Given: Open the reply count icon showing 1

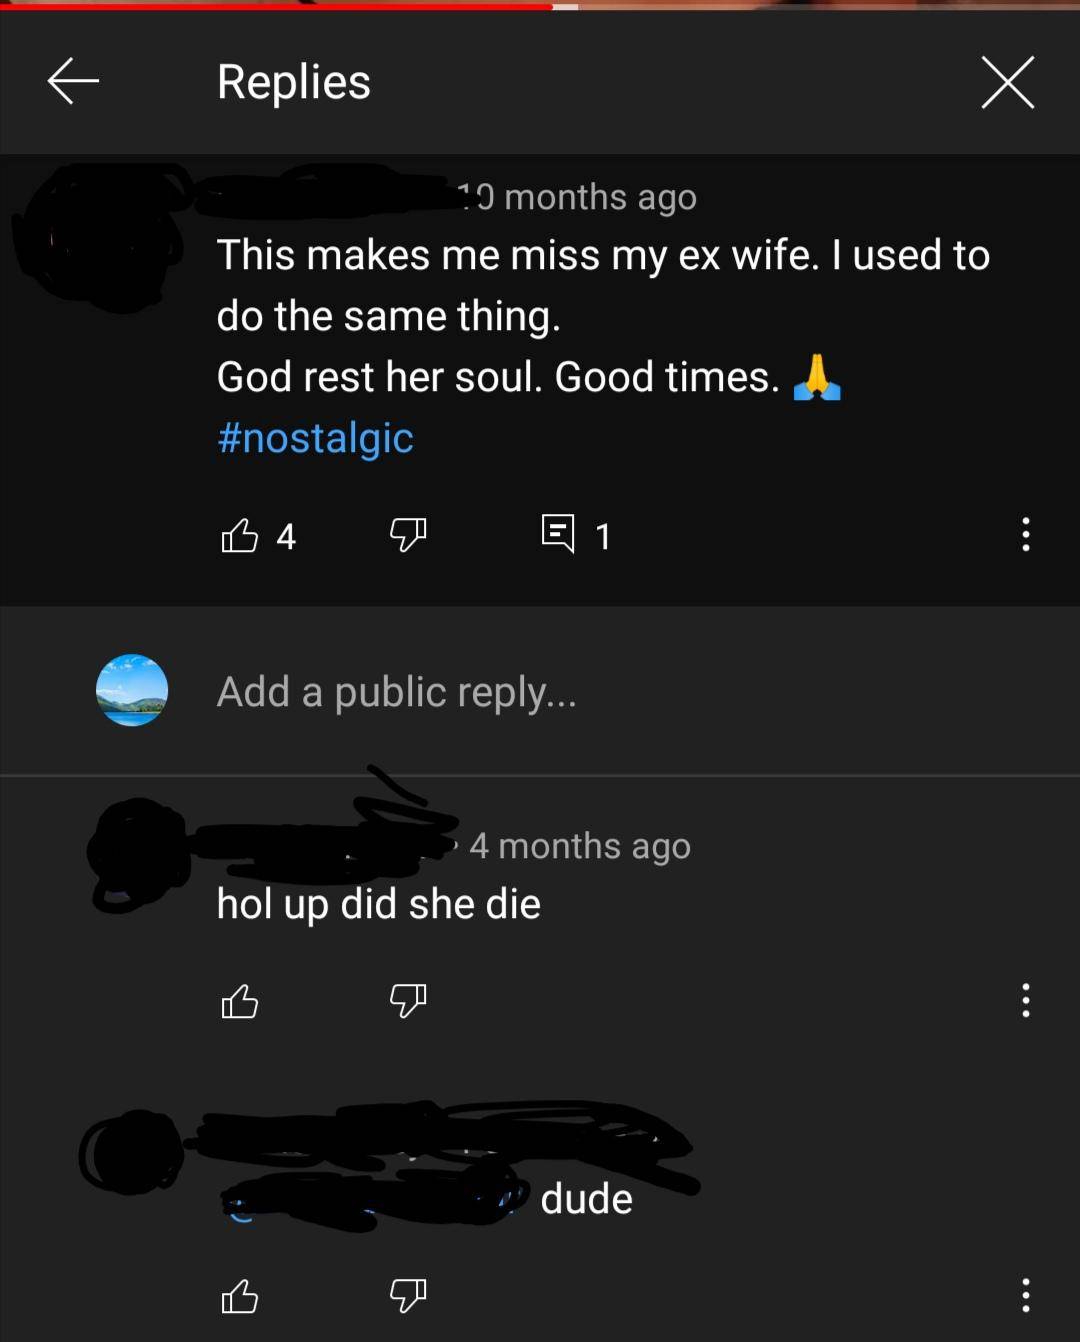Looking at the screenshot, I should [x=558, y=534].
